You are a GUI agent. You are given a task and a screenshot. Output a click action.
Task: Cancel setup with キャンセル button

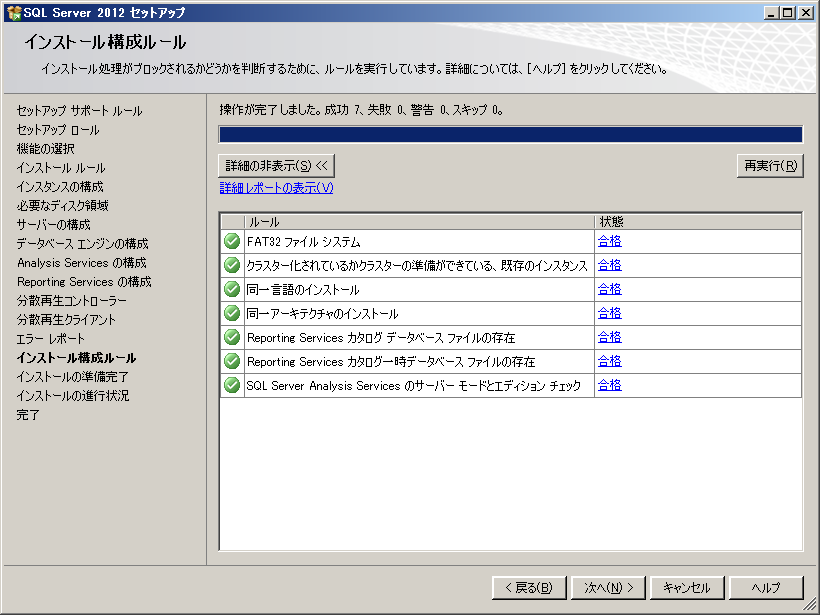(x=687, y=588)
